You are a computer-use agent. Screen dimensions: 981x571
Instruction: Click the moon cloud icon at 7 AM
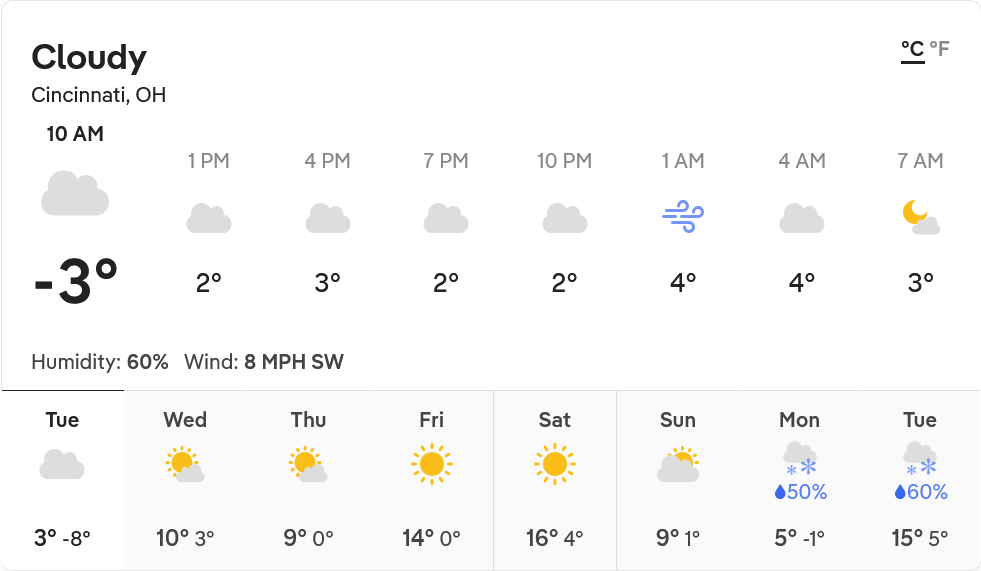click(x=920, y=217)
